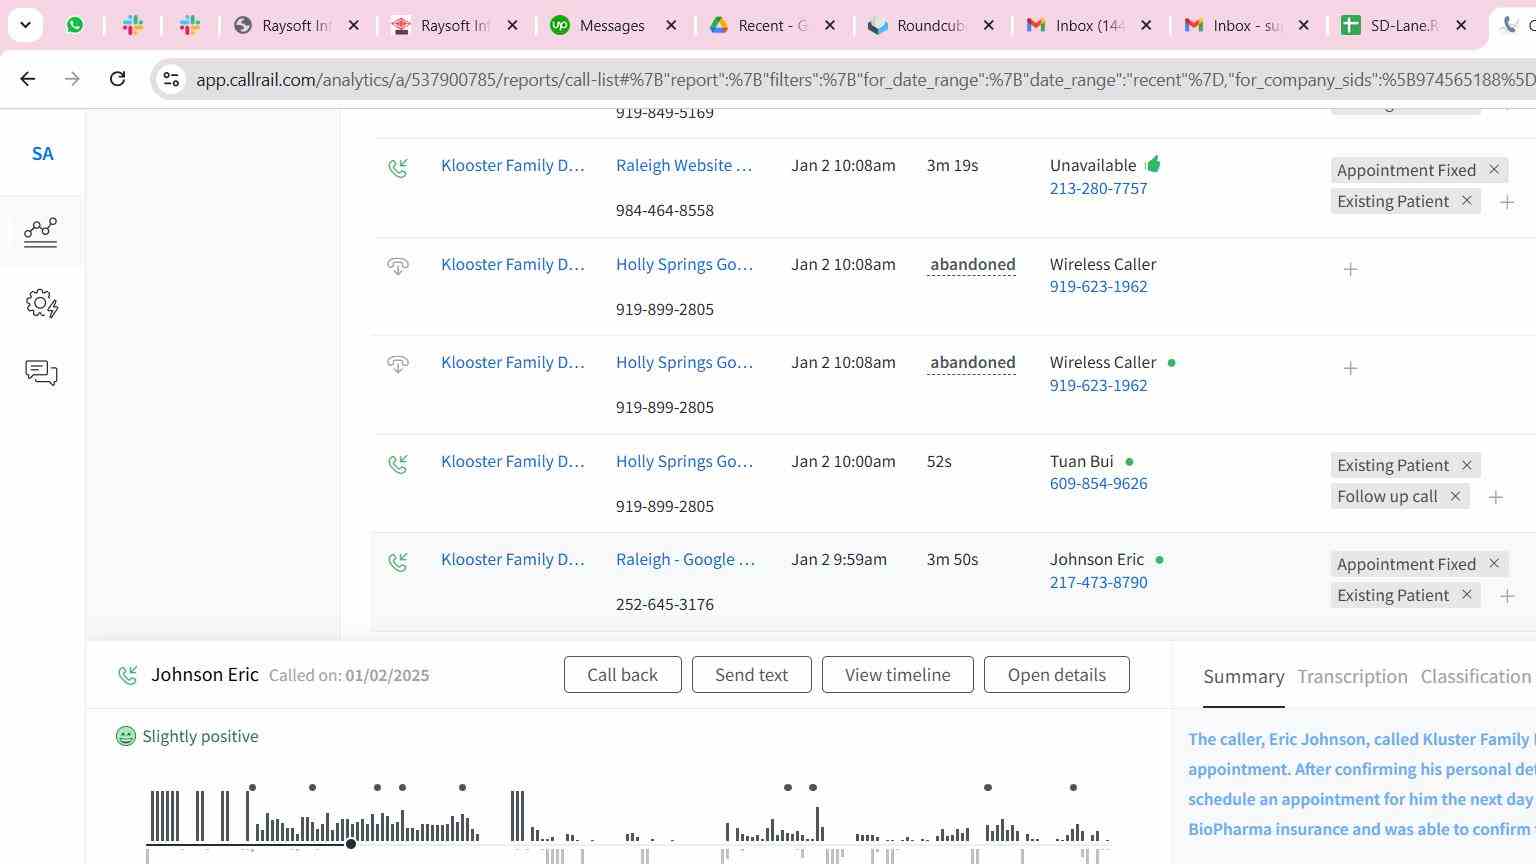This screenshot has height=864, width=1536.
Task: Close the Roundcube browser tab
Action: [x=989, y=25]
